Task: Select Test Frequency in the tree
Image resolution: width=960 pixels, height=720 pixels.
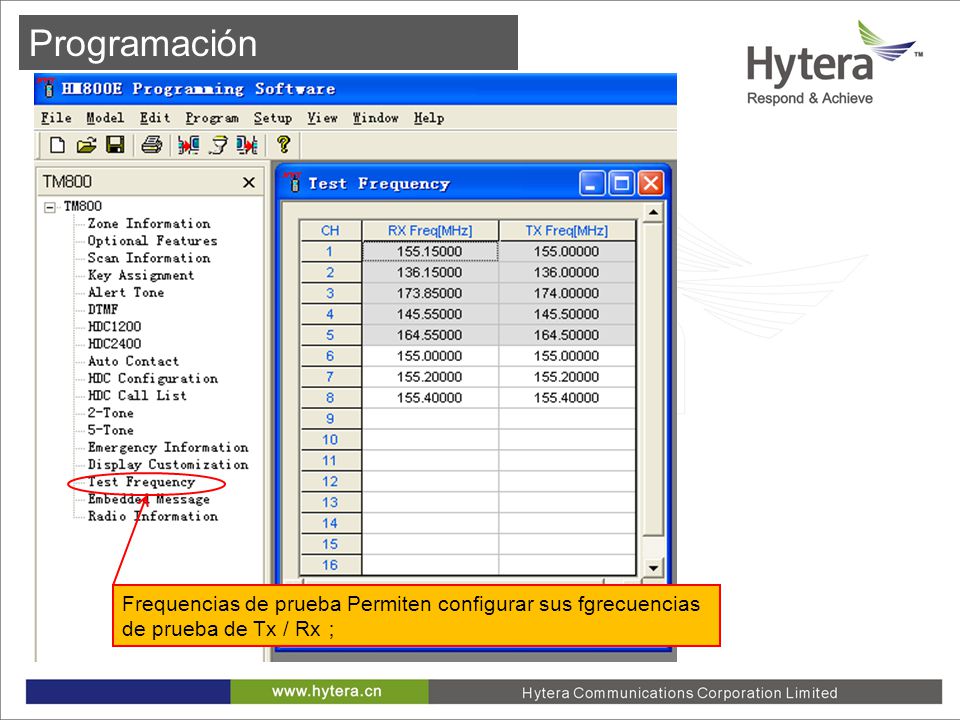Action: coord(141,482)
